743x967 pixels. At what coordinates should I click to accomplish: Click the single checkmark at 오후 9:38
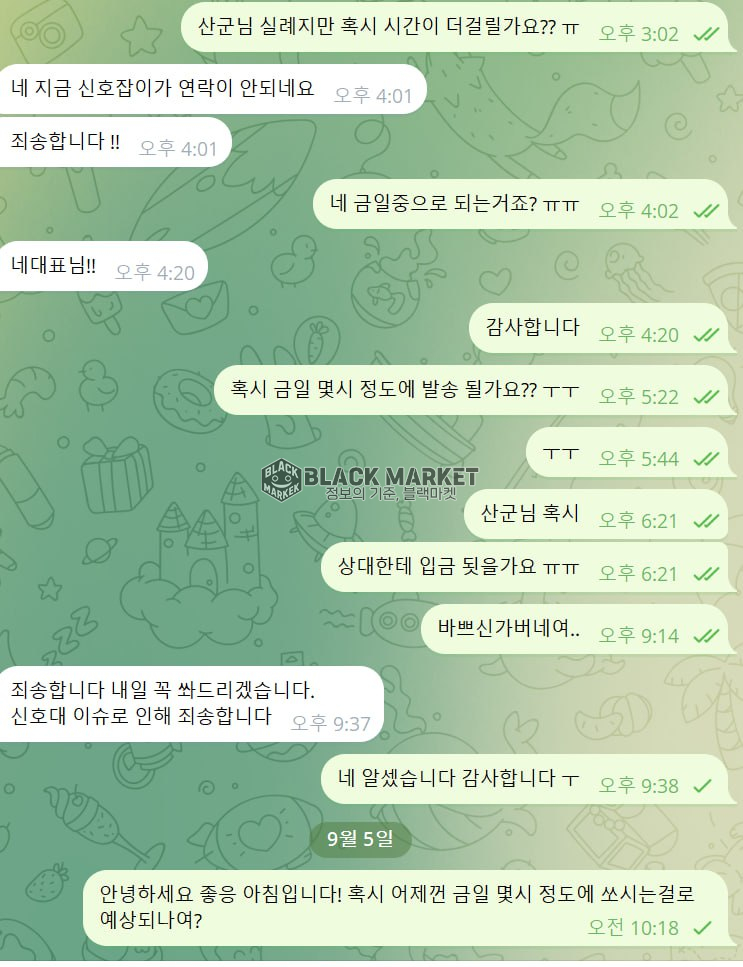tap(702, 786)
